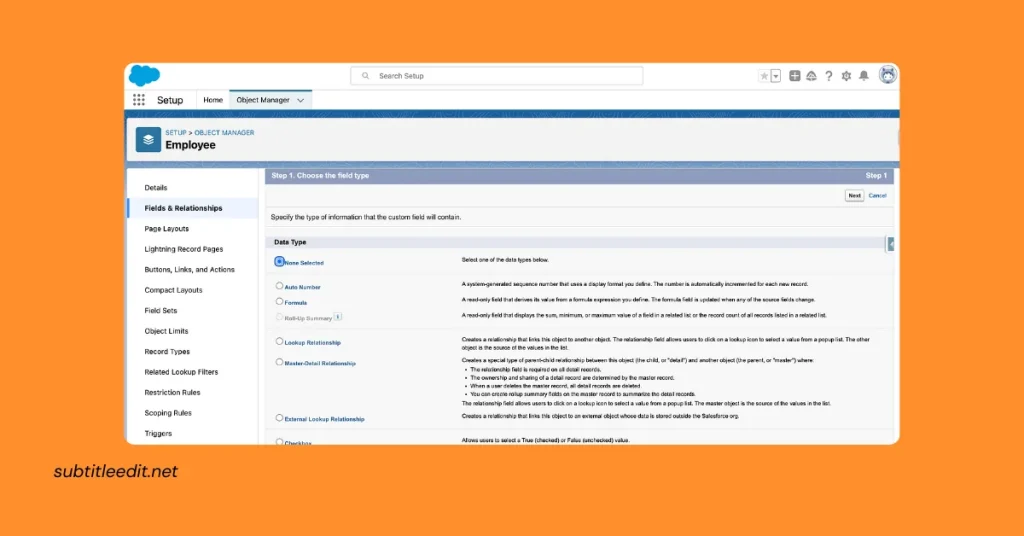Image resolution: width=1024 pixels, height=536 pixels.
Task: Click the Next button
Action: coord(853,195)
